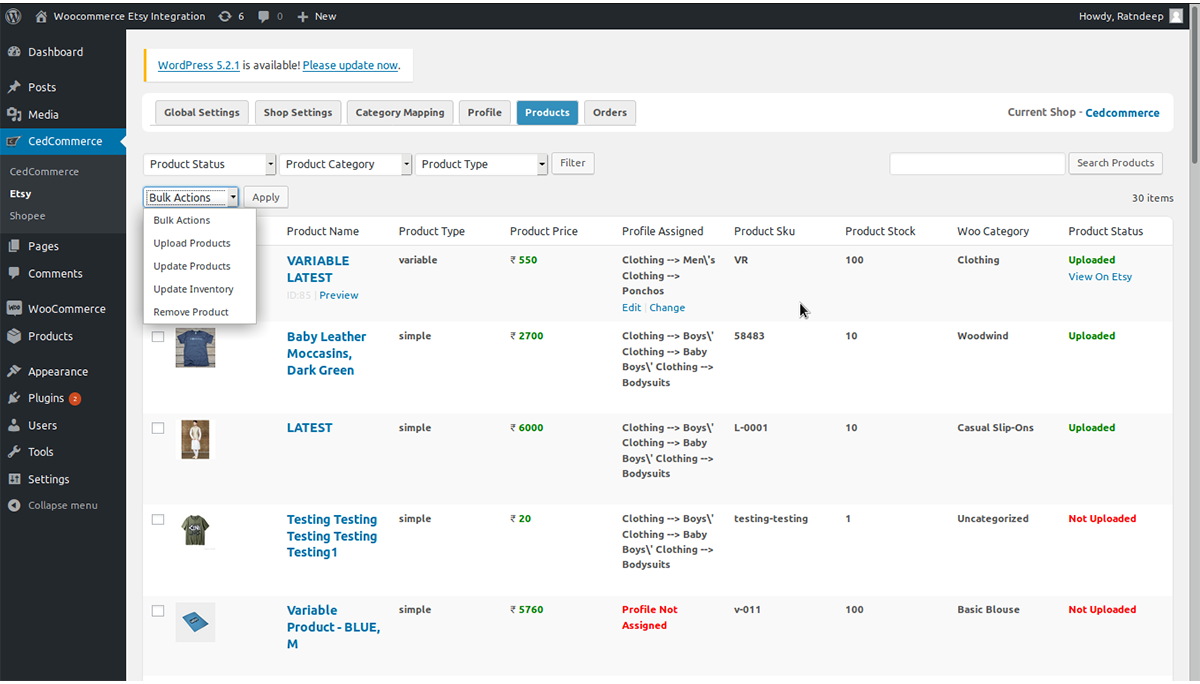Click the Plugins icon in sidebar
This screenshot has width=1200, height=684.
(x=14, y=398)
